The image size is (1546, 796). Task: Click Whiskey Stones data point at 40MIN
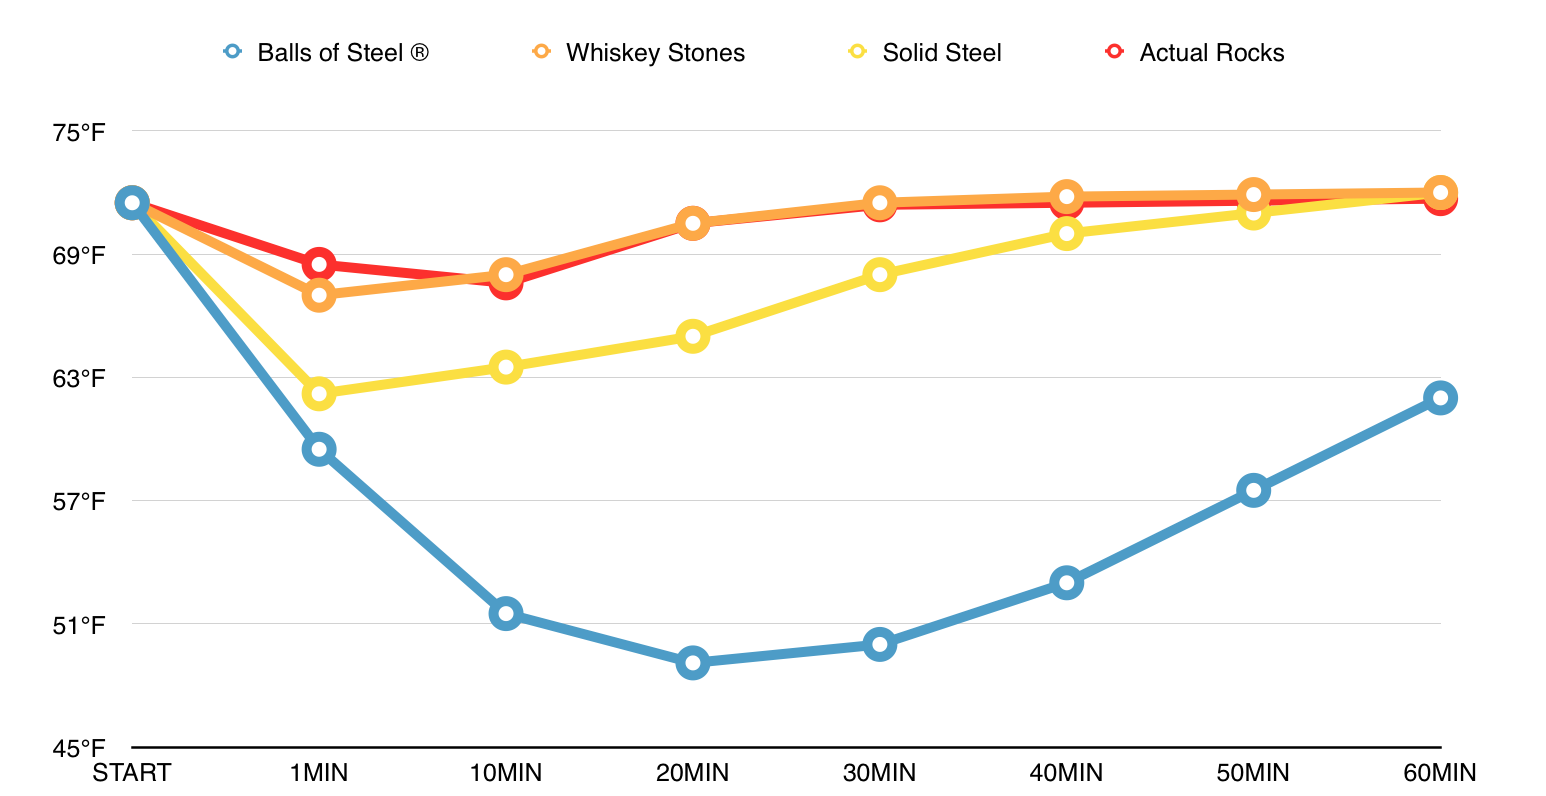pos(1066,196)
